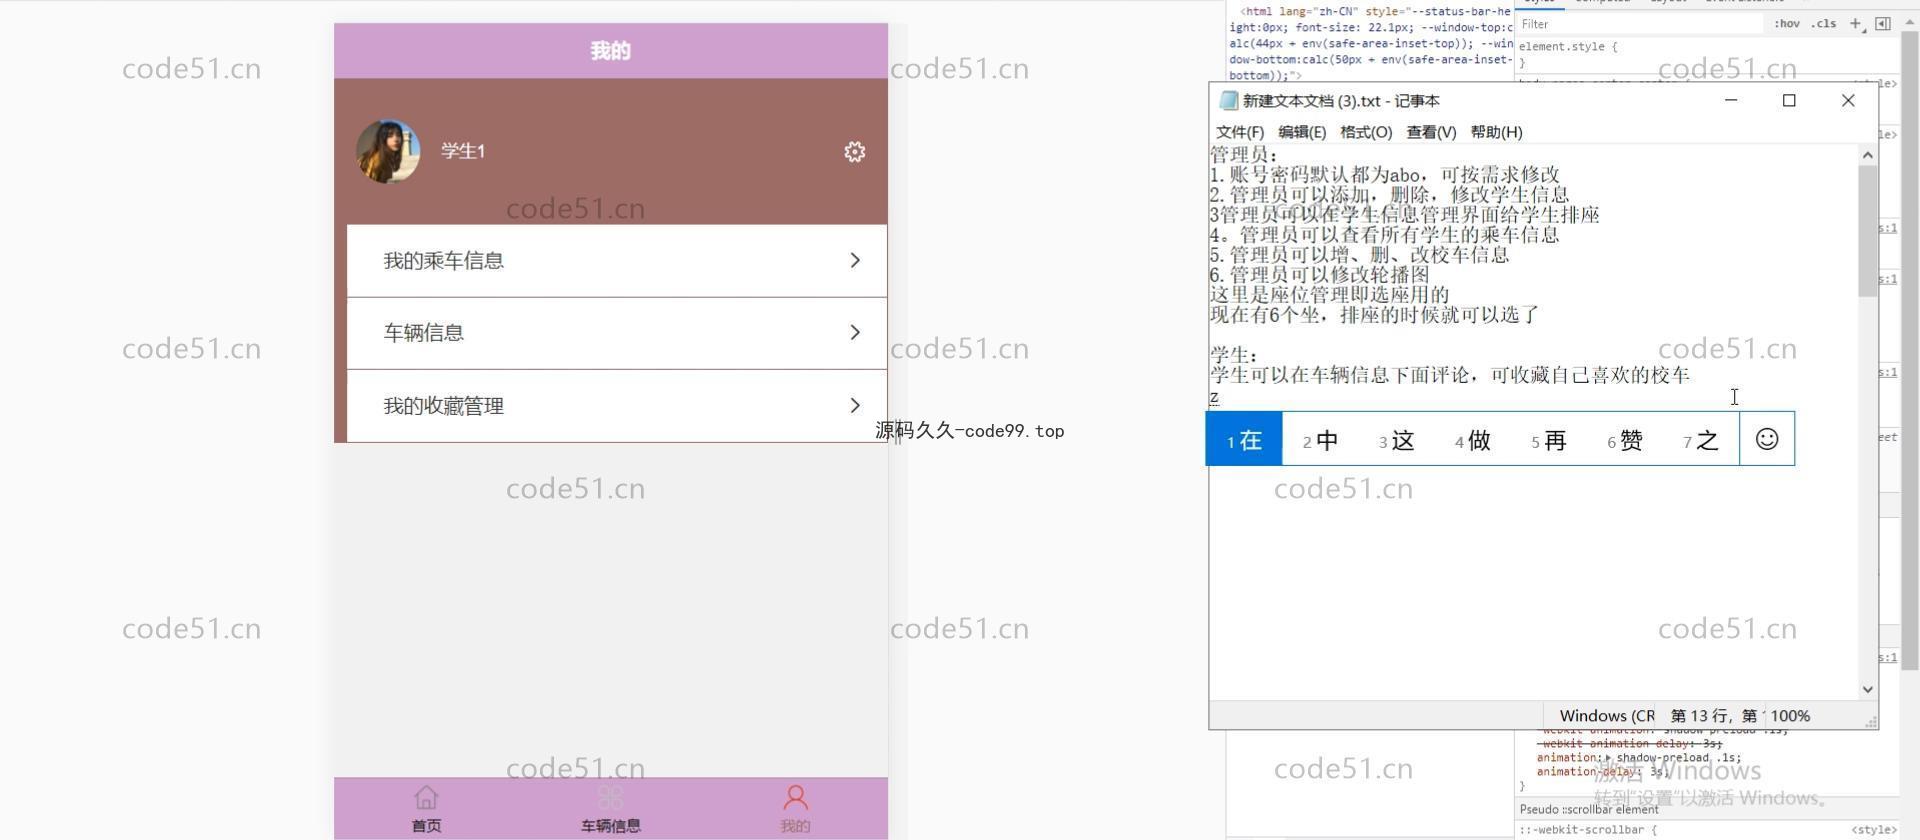Pick IME candidate 3 这
The width and height of the screenshot is (1920, 840).
tap(1396, 440)
